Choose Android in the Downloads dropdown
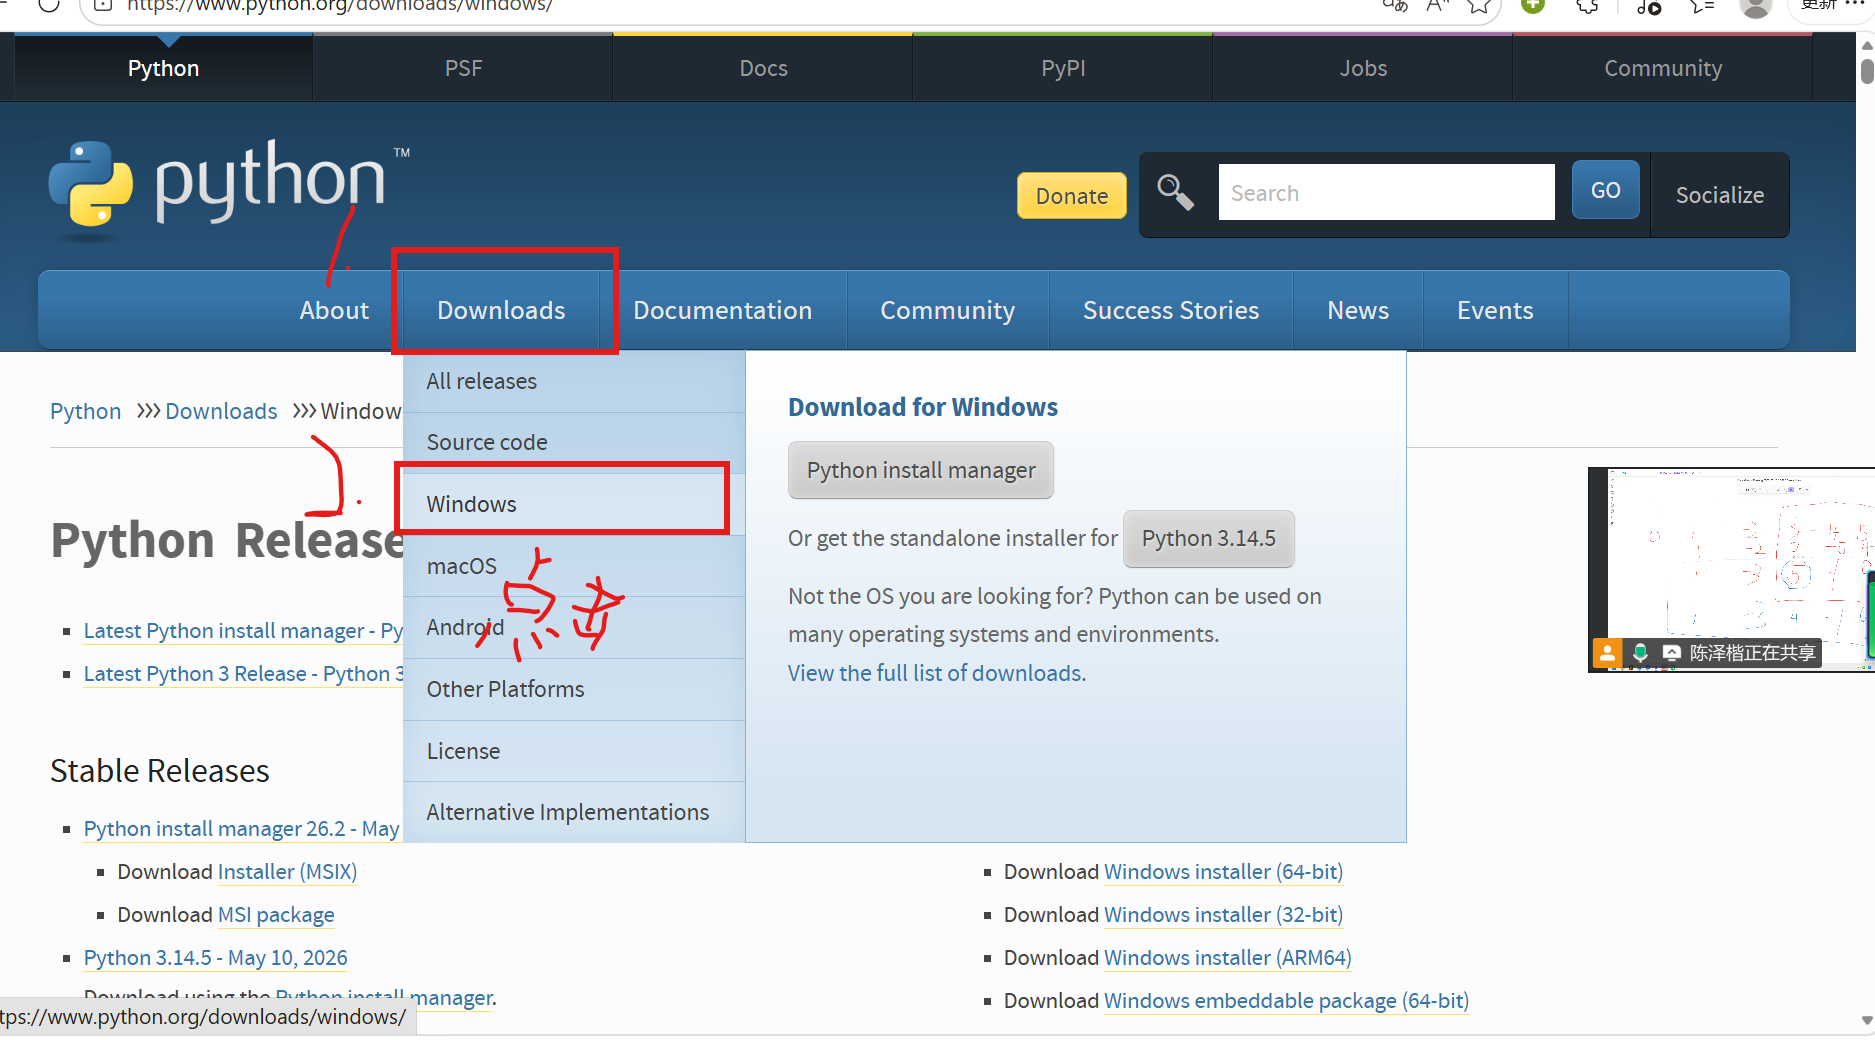1875x1040 pixels. (x=574, y=627)
